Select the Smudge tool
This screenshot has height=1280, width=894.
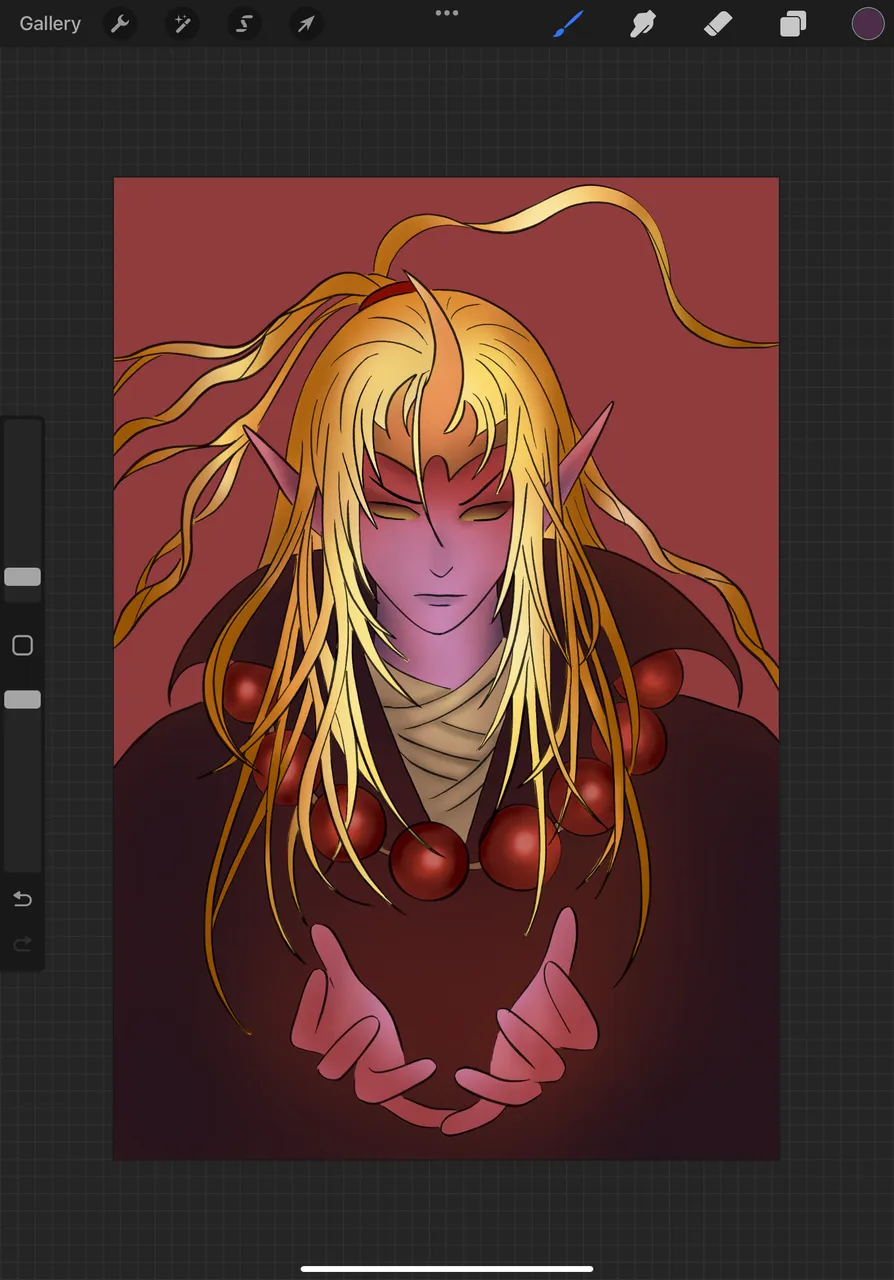point(643,24)
